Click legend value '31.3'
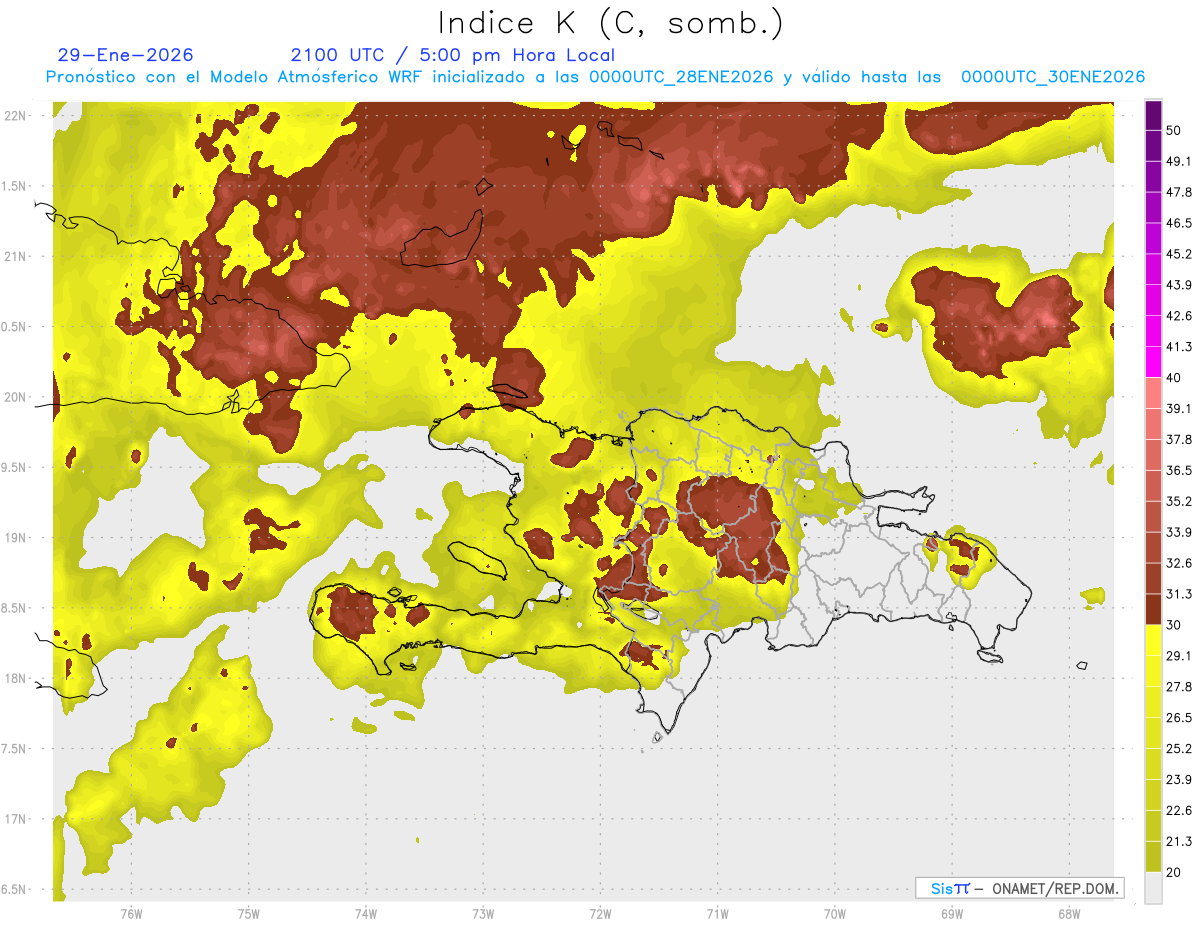This screenshot has width=1200, height=927. 1179,594
